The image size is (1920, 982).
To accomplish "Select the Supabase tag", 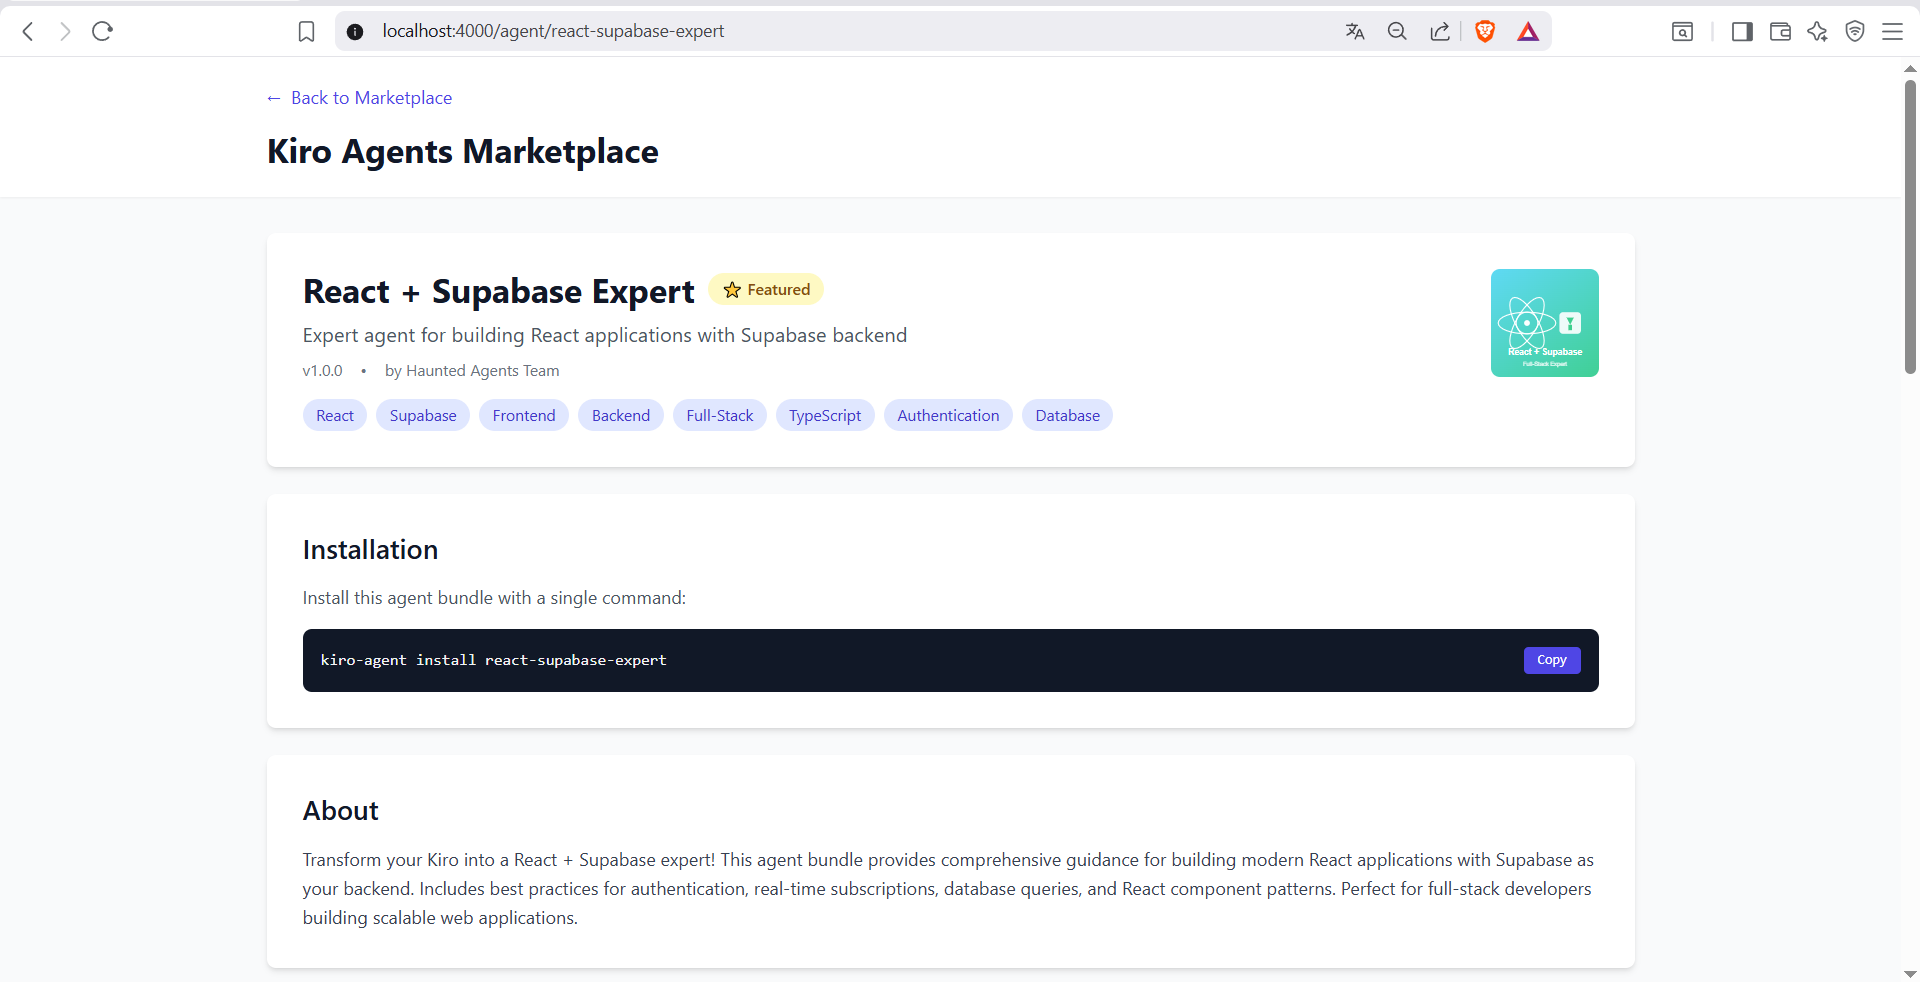I will (423, 416).
